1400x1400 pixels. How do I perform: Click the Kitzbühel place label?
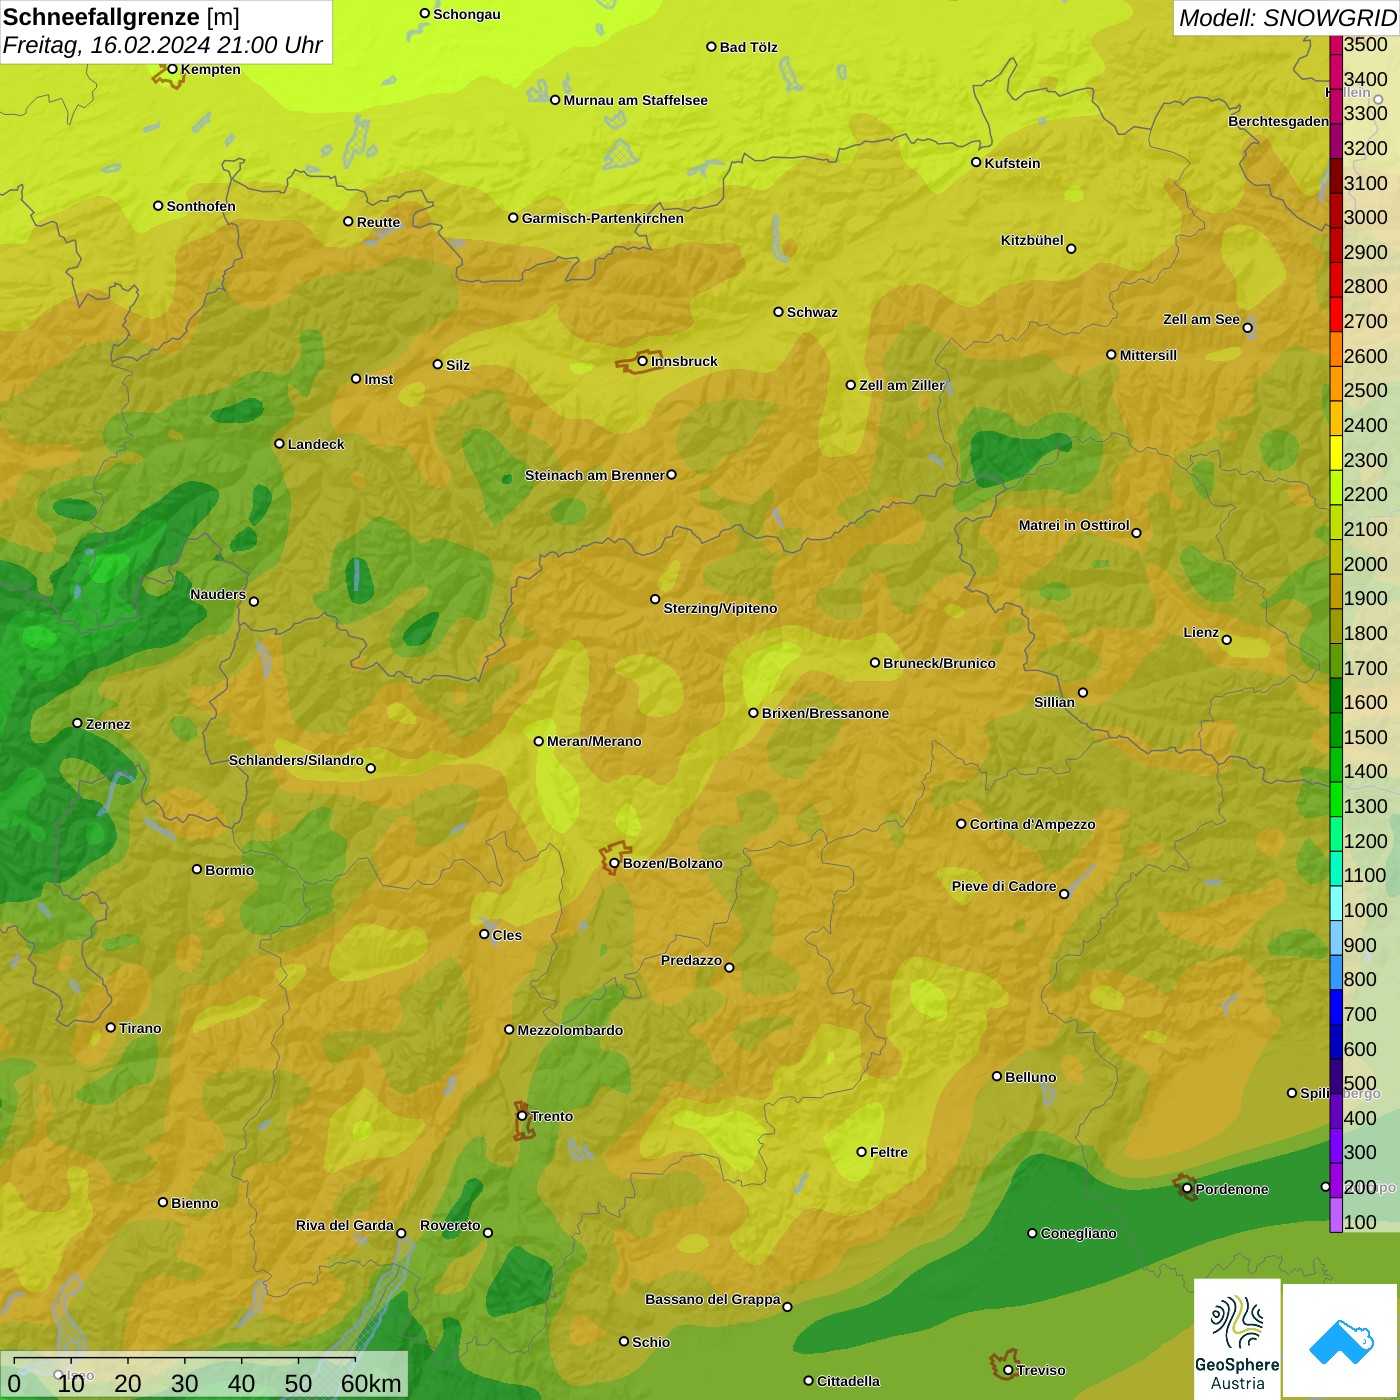pos(1032,240)
